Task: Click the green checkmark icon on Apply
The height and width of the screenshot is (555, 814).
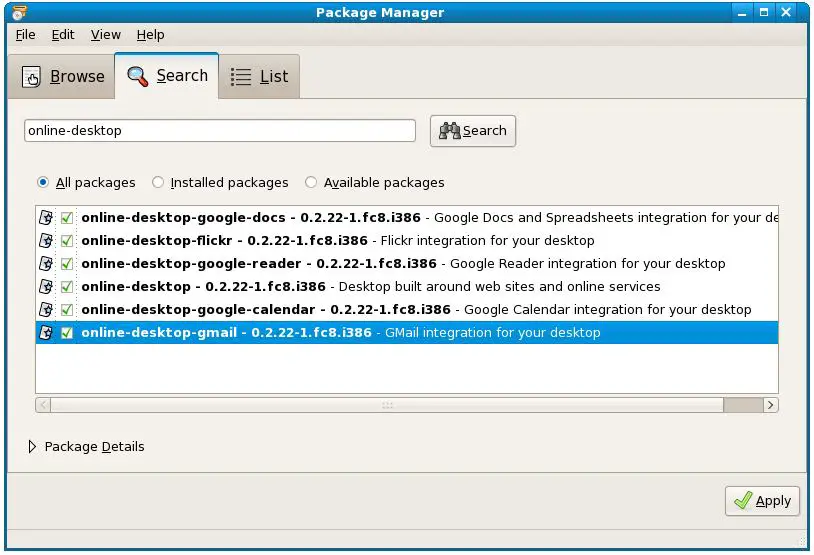Action: 743,500
